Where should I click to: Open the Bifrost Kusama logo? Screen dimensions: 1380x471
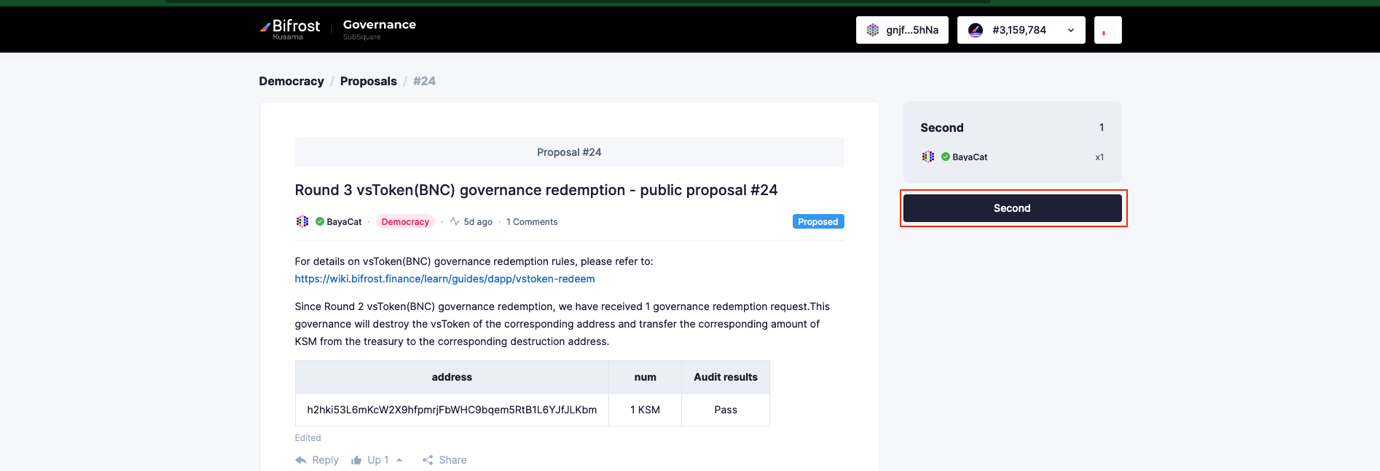(x=290, y=29)
